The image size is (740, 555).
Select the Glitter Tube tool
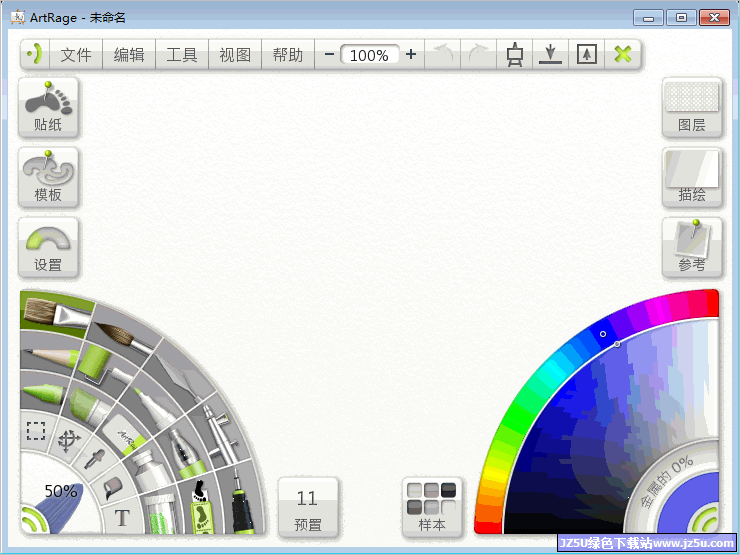[x=163, y=514]
